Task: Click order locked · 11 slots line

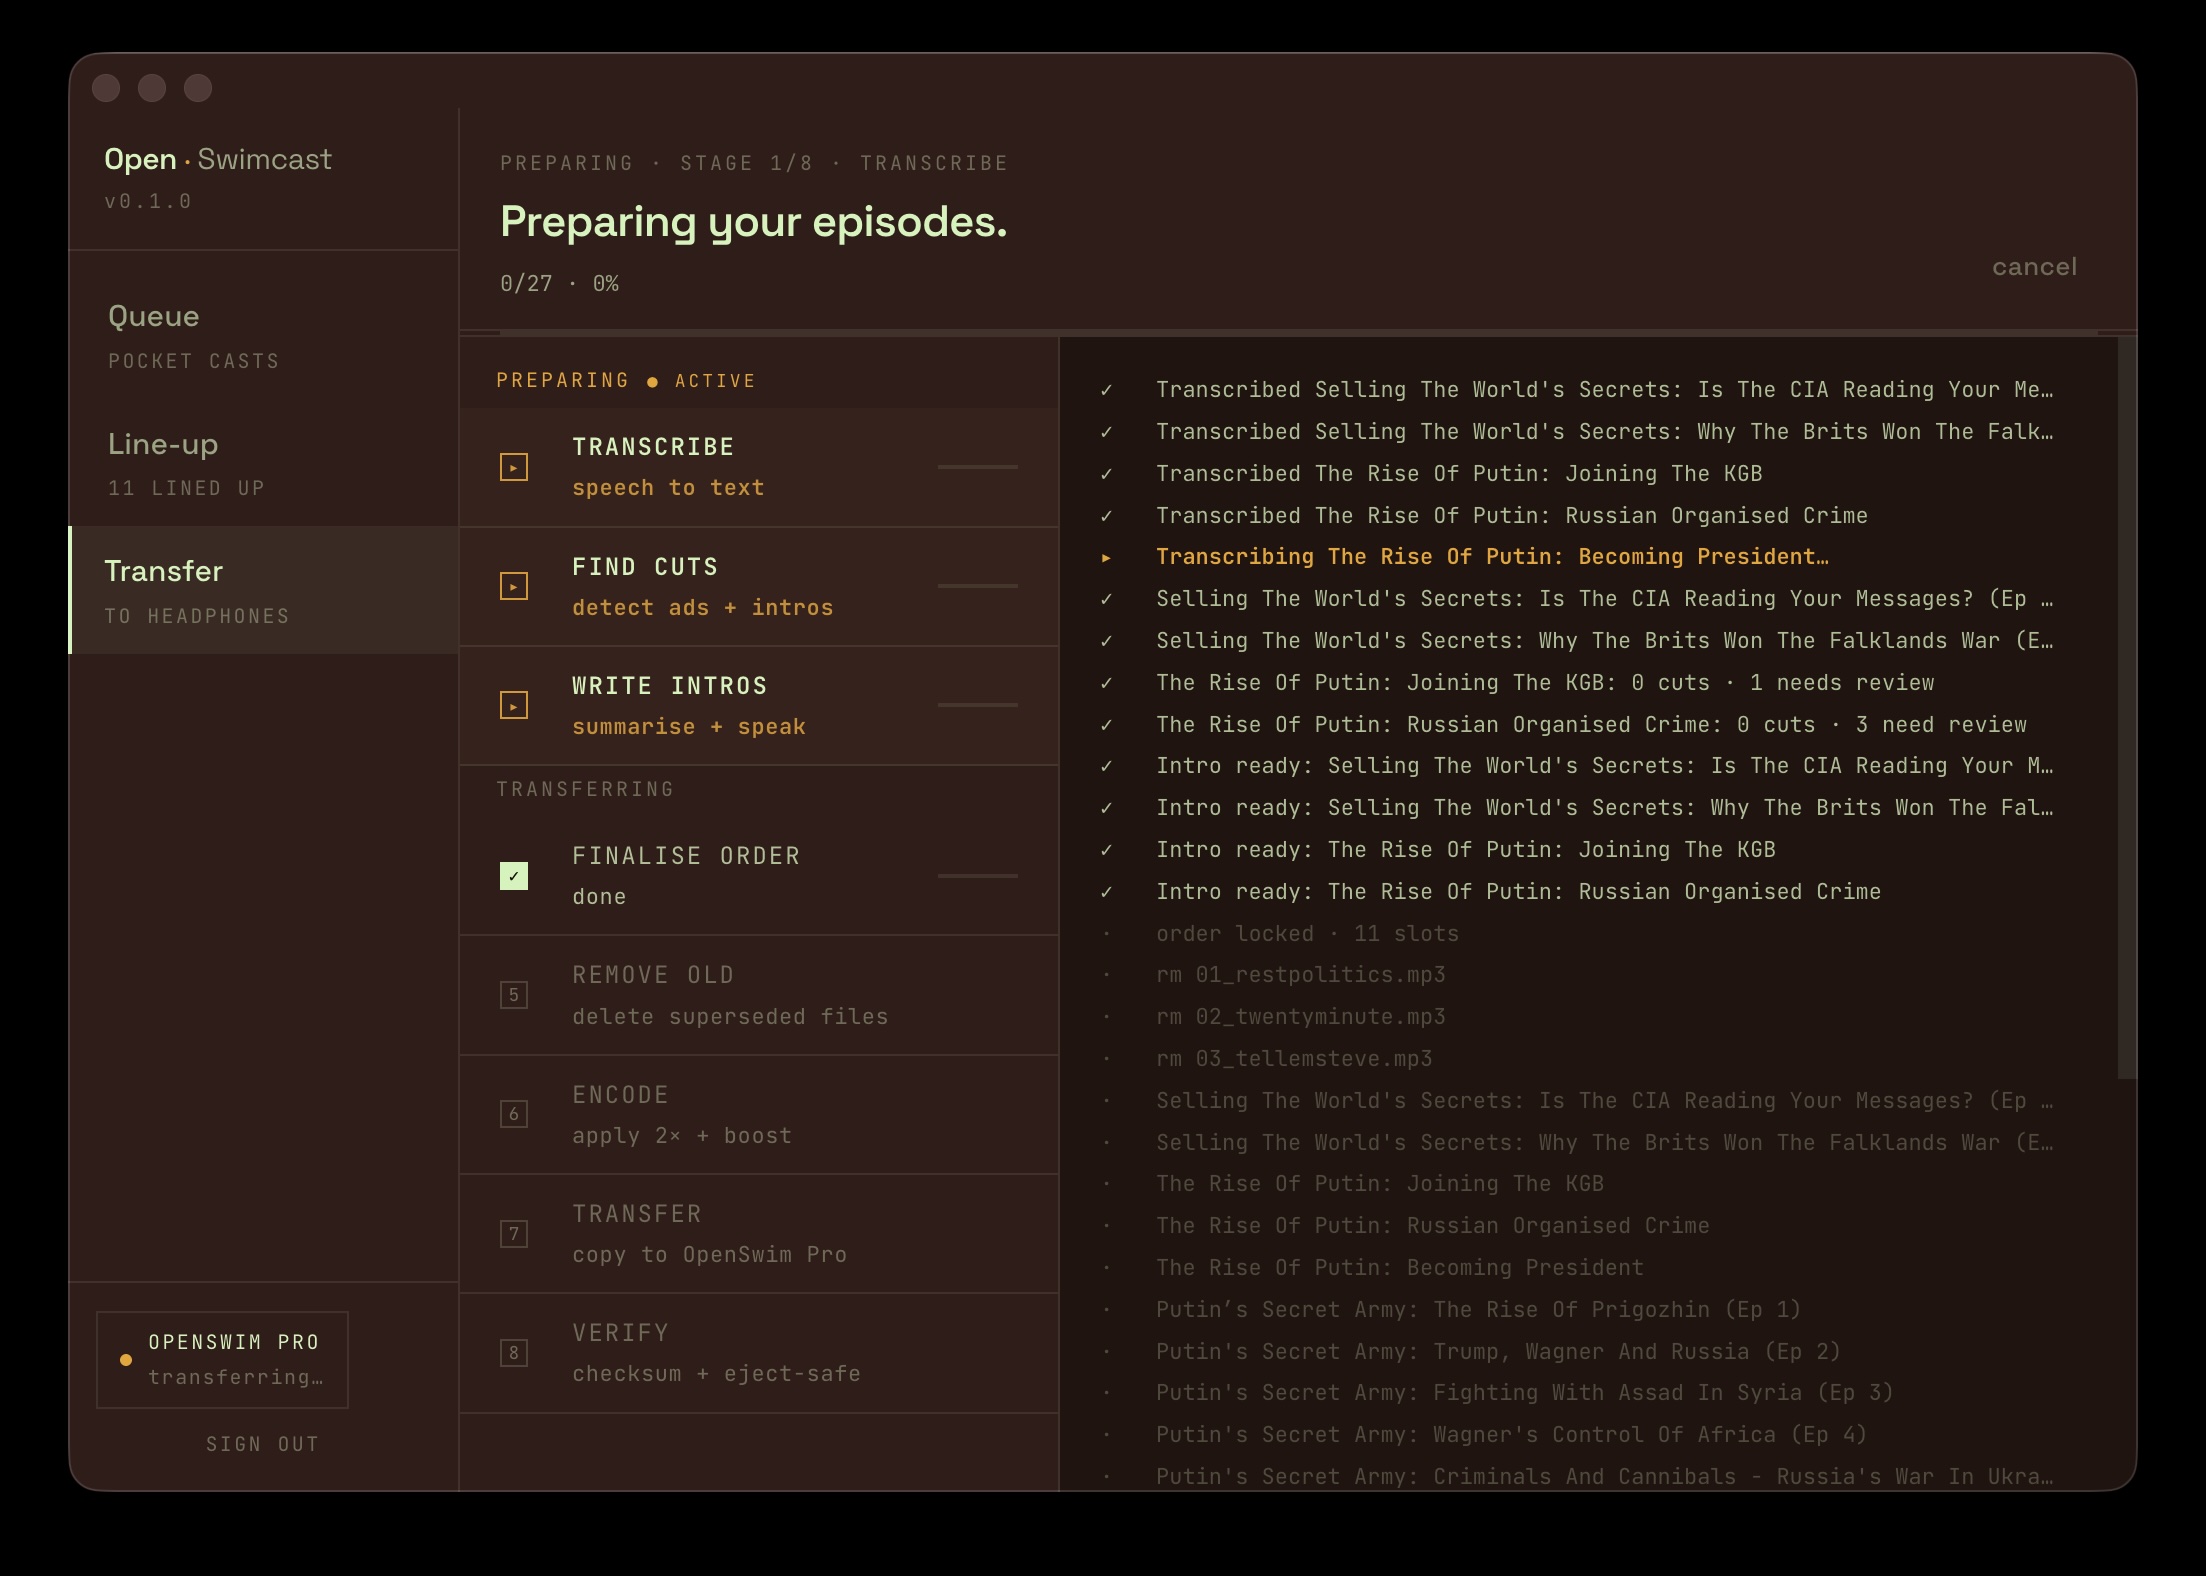Action: pyautogui.click(x=1307, y=934)
